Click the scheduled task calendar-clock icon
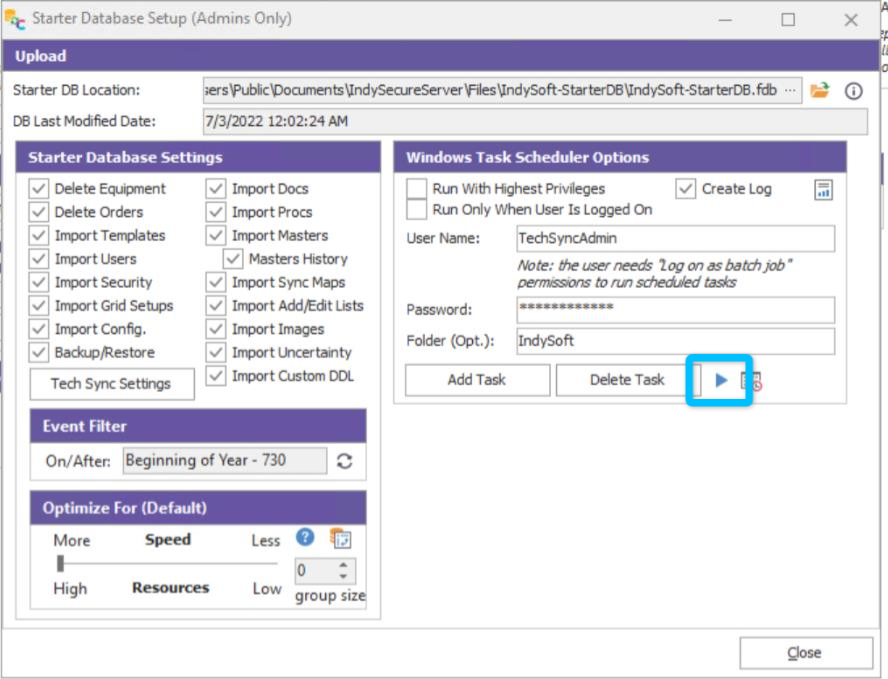The width and height of the screenshot is (888, 679). point(750,381)
